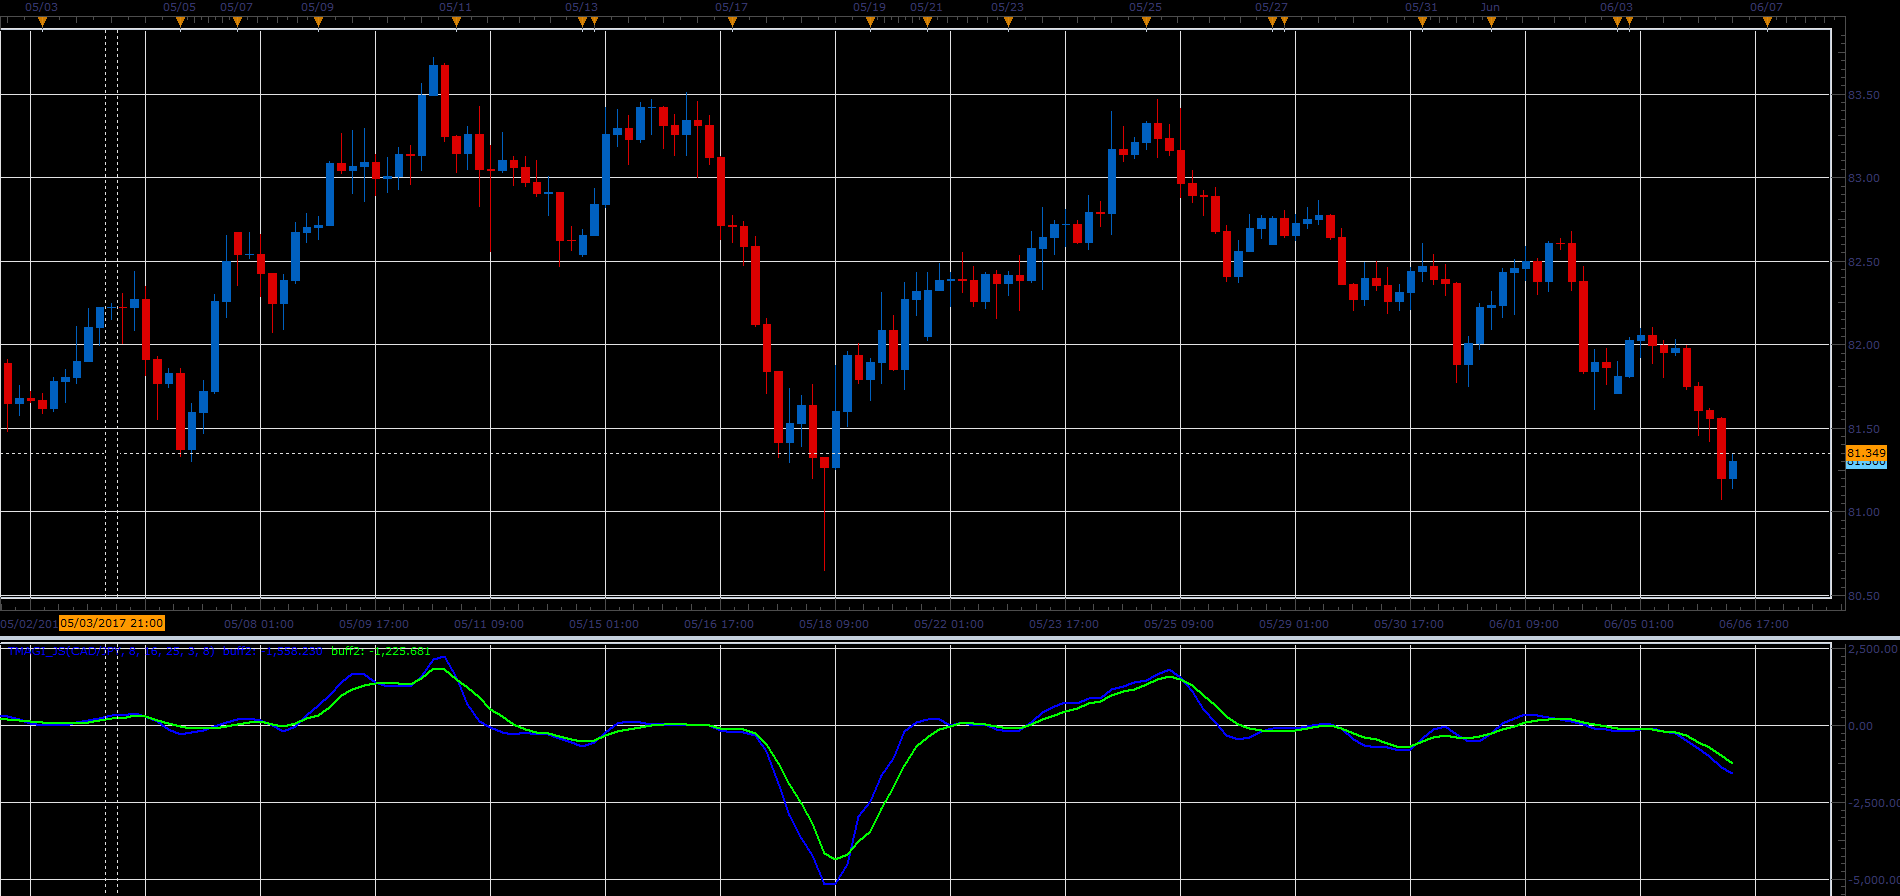The image size is (1900, 896).
Task: Pick the orange marker under 05/21
Action: (x=927, y=22)
